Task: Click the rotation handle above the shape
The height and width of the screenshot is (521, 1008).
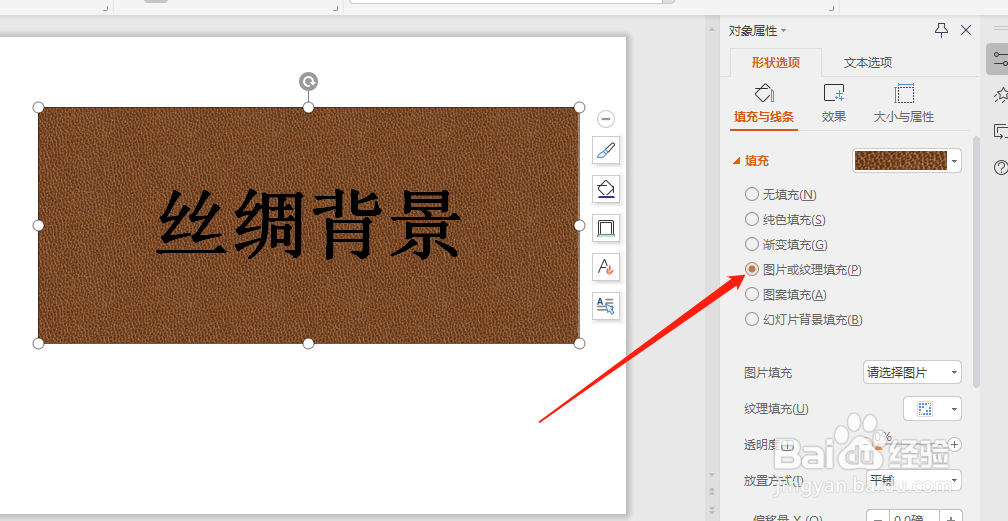Action: point(309,82)
